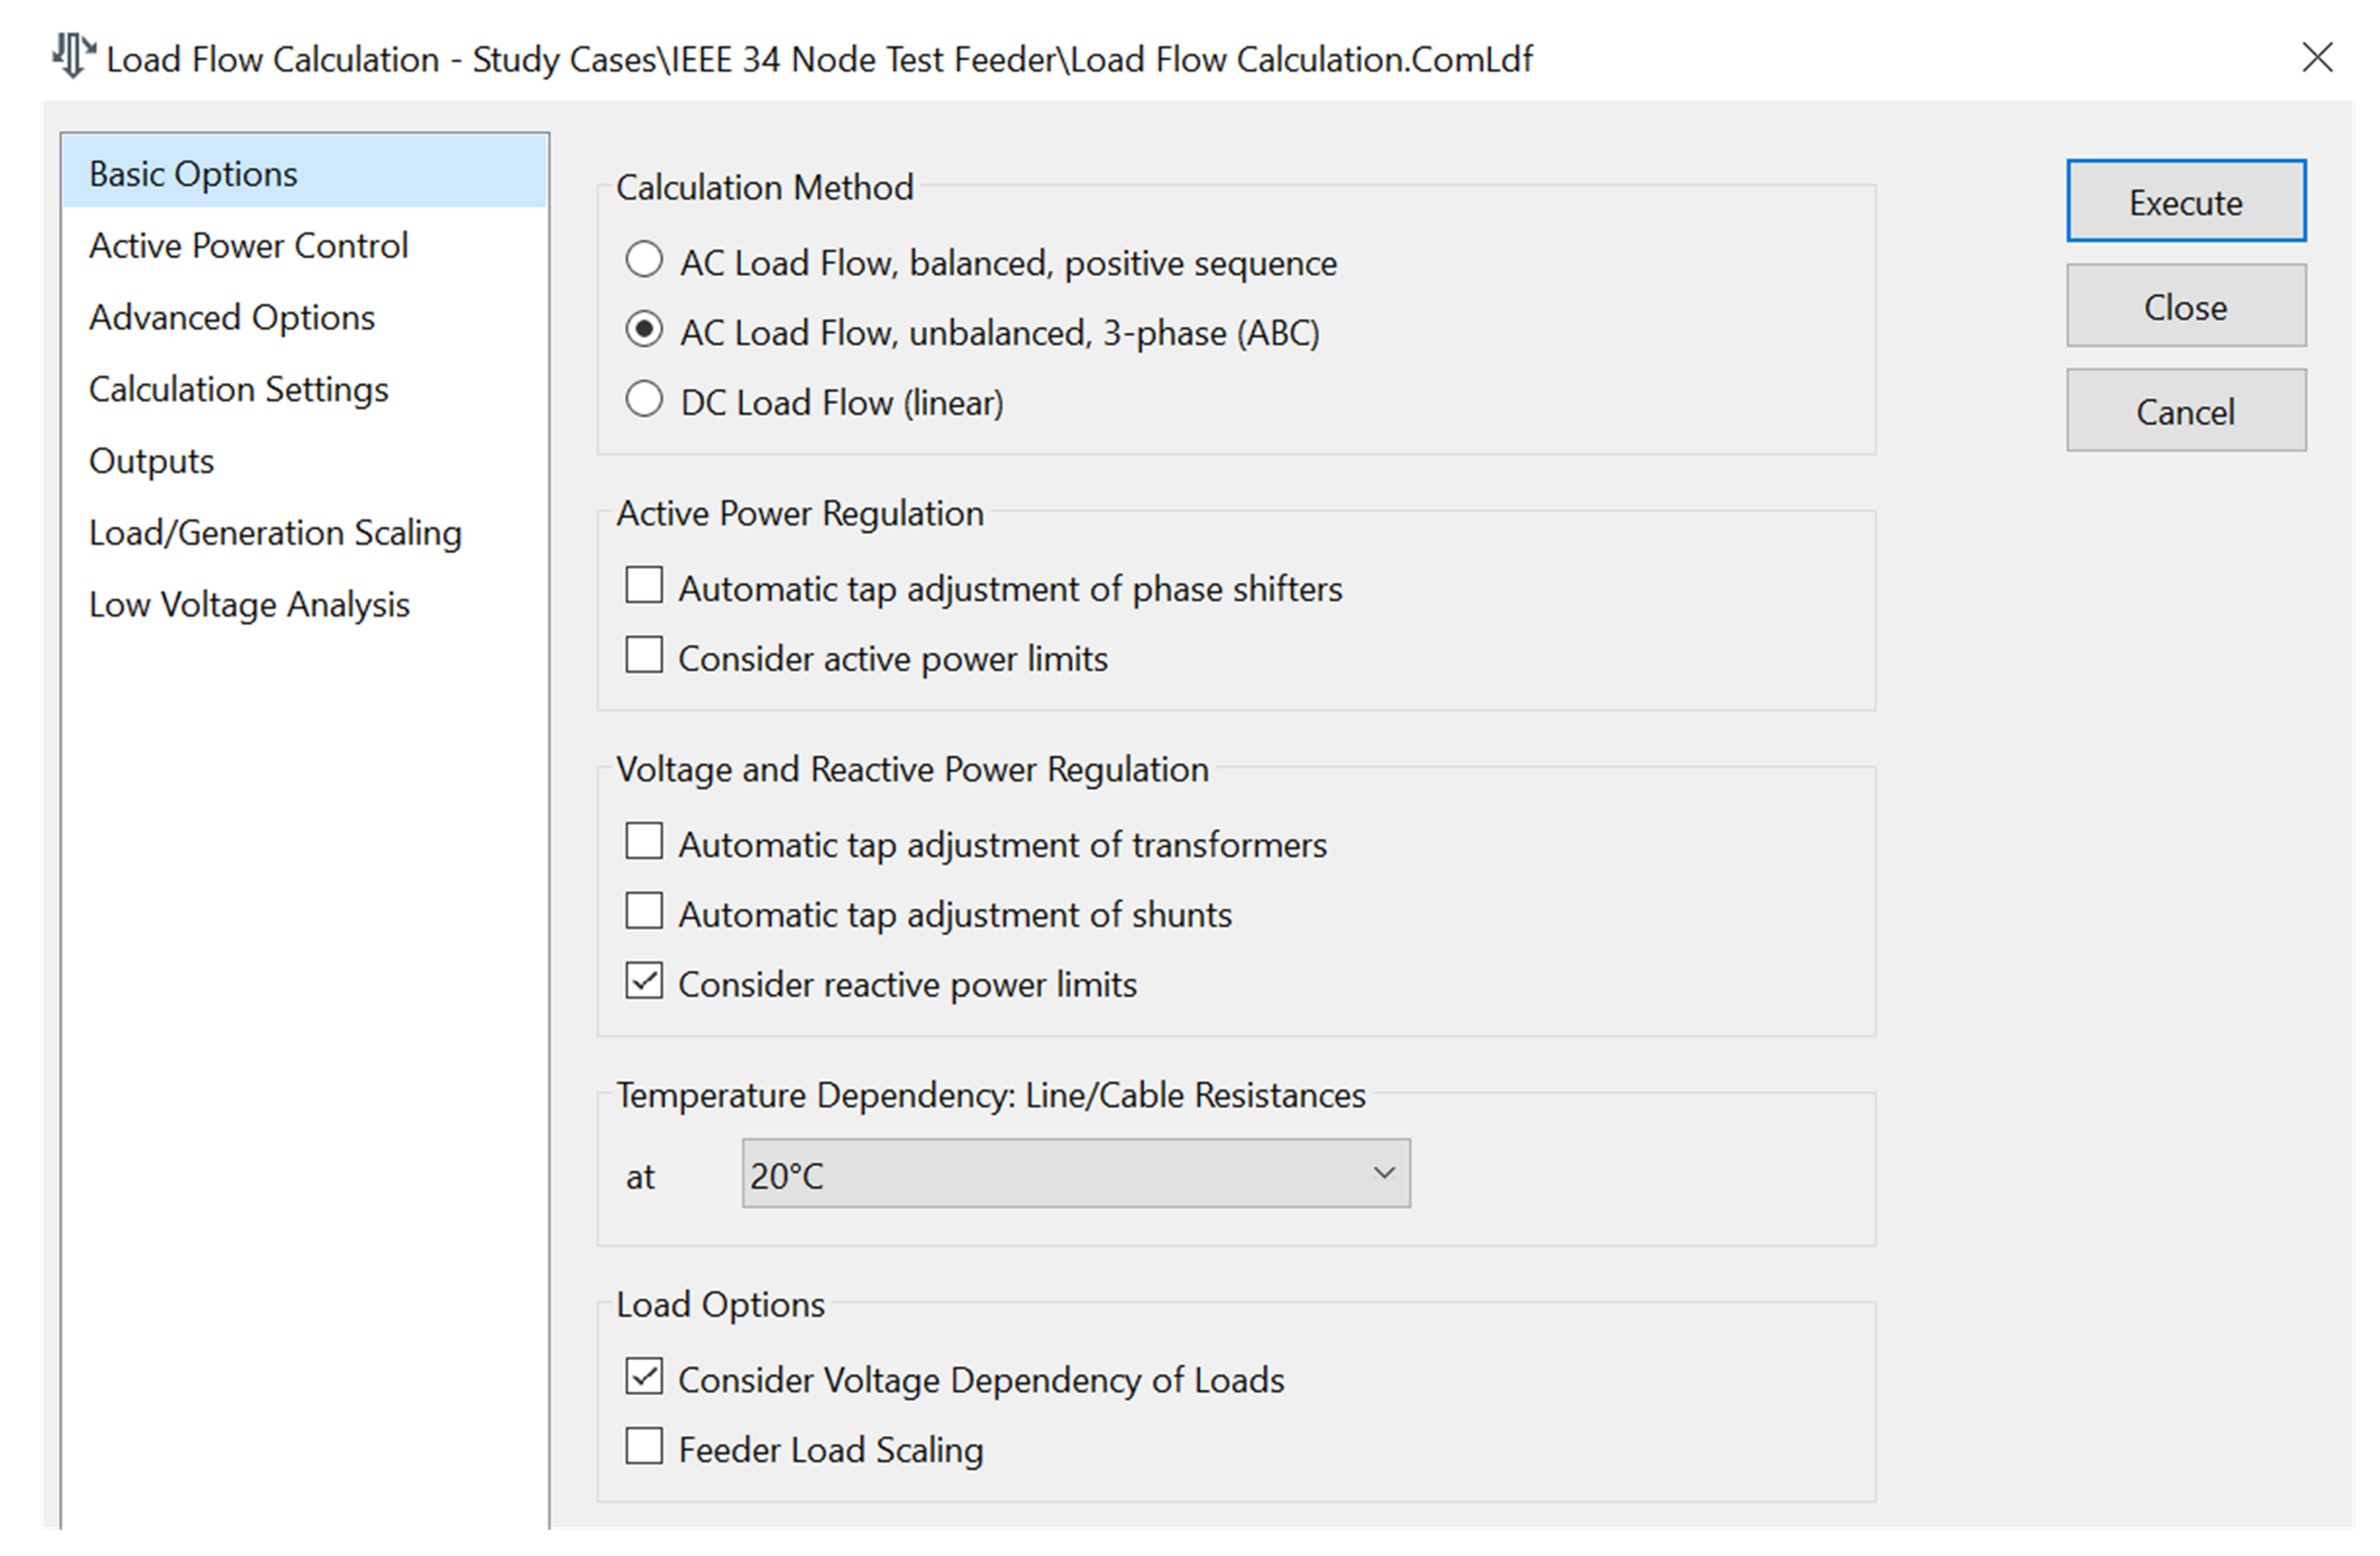Enable automatic tap adjustment of transformers
2380x1556 pixels.
[644, 842]
